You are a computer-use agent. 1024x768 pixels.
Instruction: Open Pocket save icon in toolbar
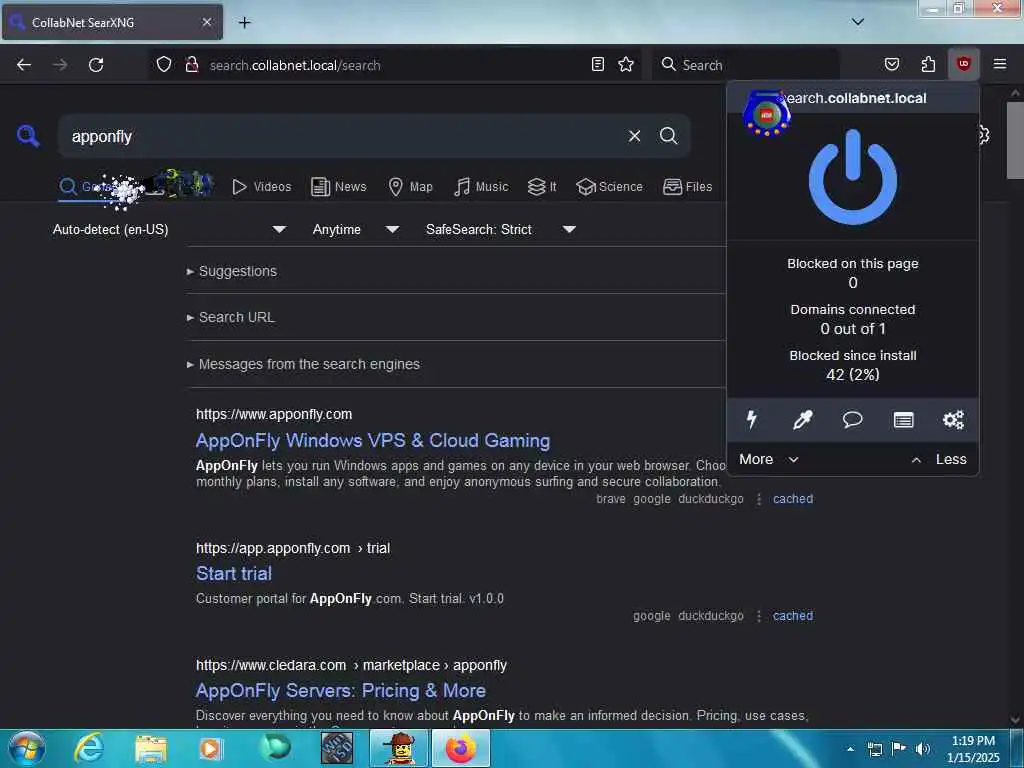pyautogui.click(x=891, y=64)
